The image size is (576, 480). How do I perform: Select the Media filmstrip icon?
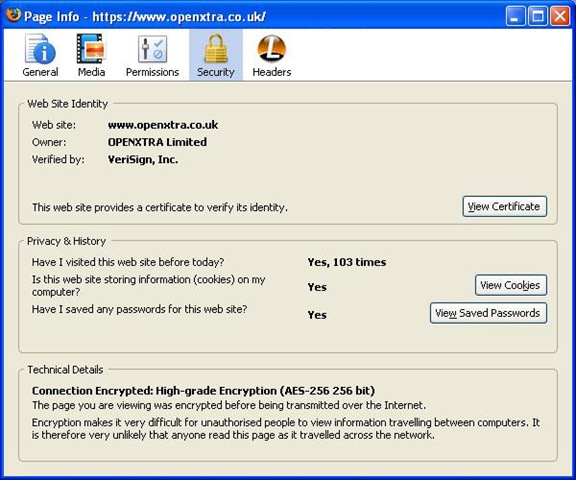tap(91, 48)
